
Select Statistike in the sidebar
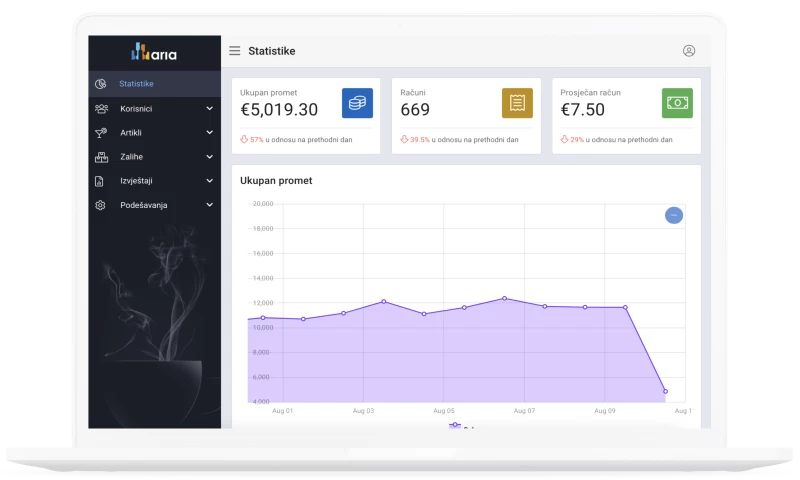tap(155, 84)
